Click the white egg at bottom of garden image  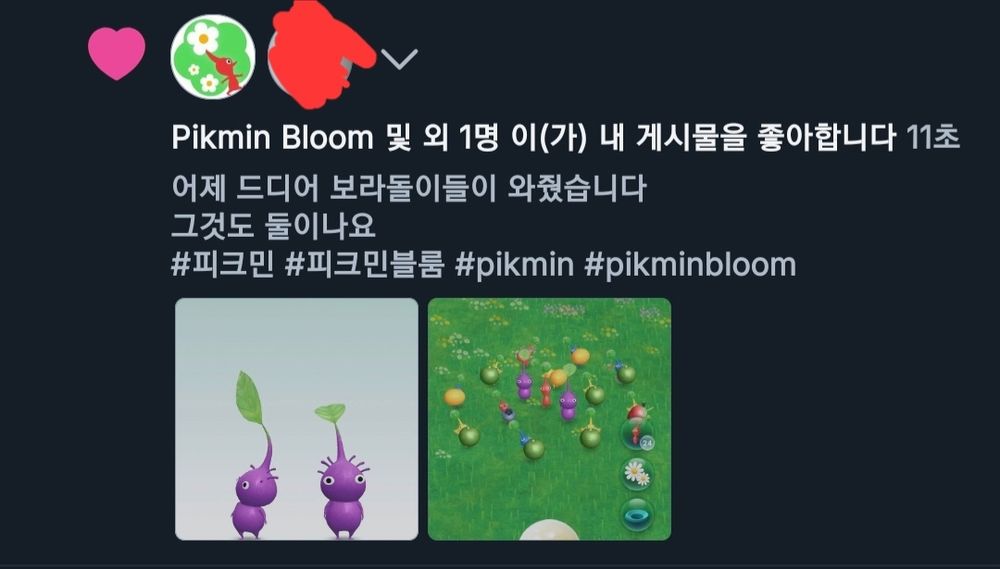[x=550, y=530]
